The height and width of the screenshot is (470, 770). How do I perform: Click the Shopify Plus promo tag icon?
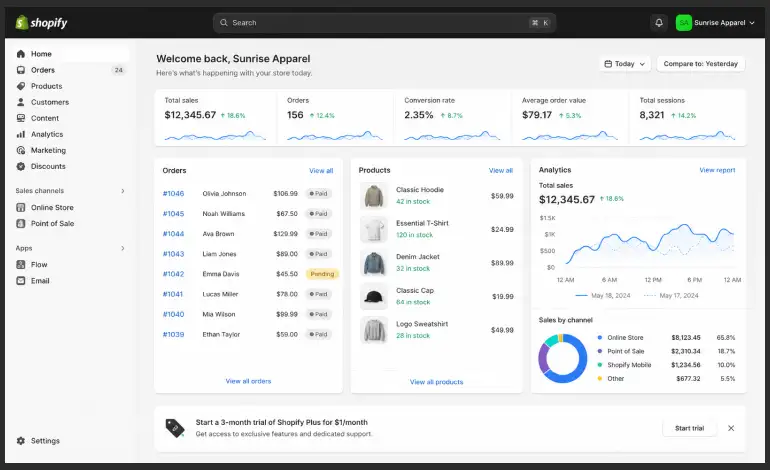click(175, 428)
